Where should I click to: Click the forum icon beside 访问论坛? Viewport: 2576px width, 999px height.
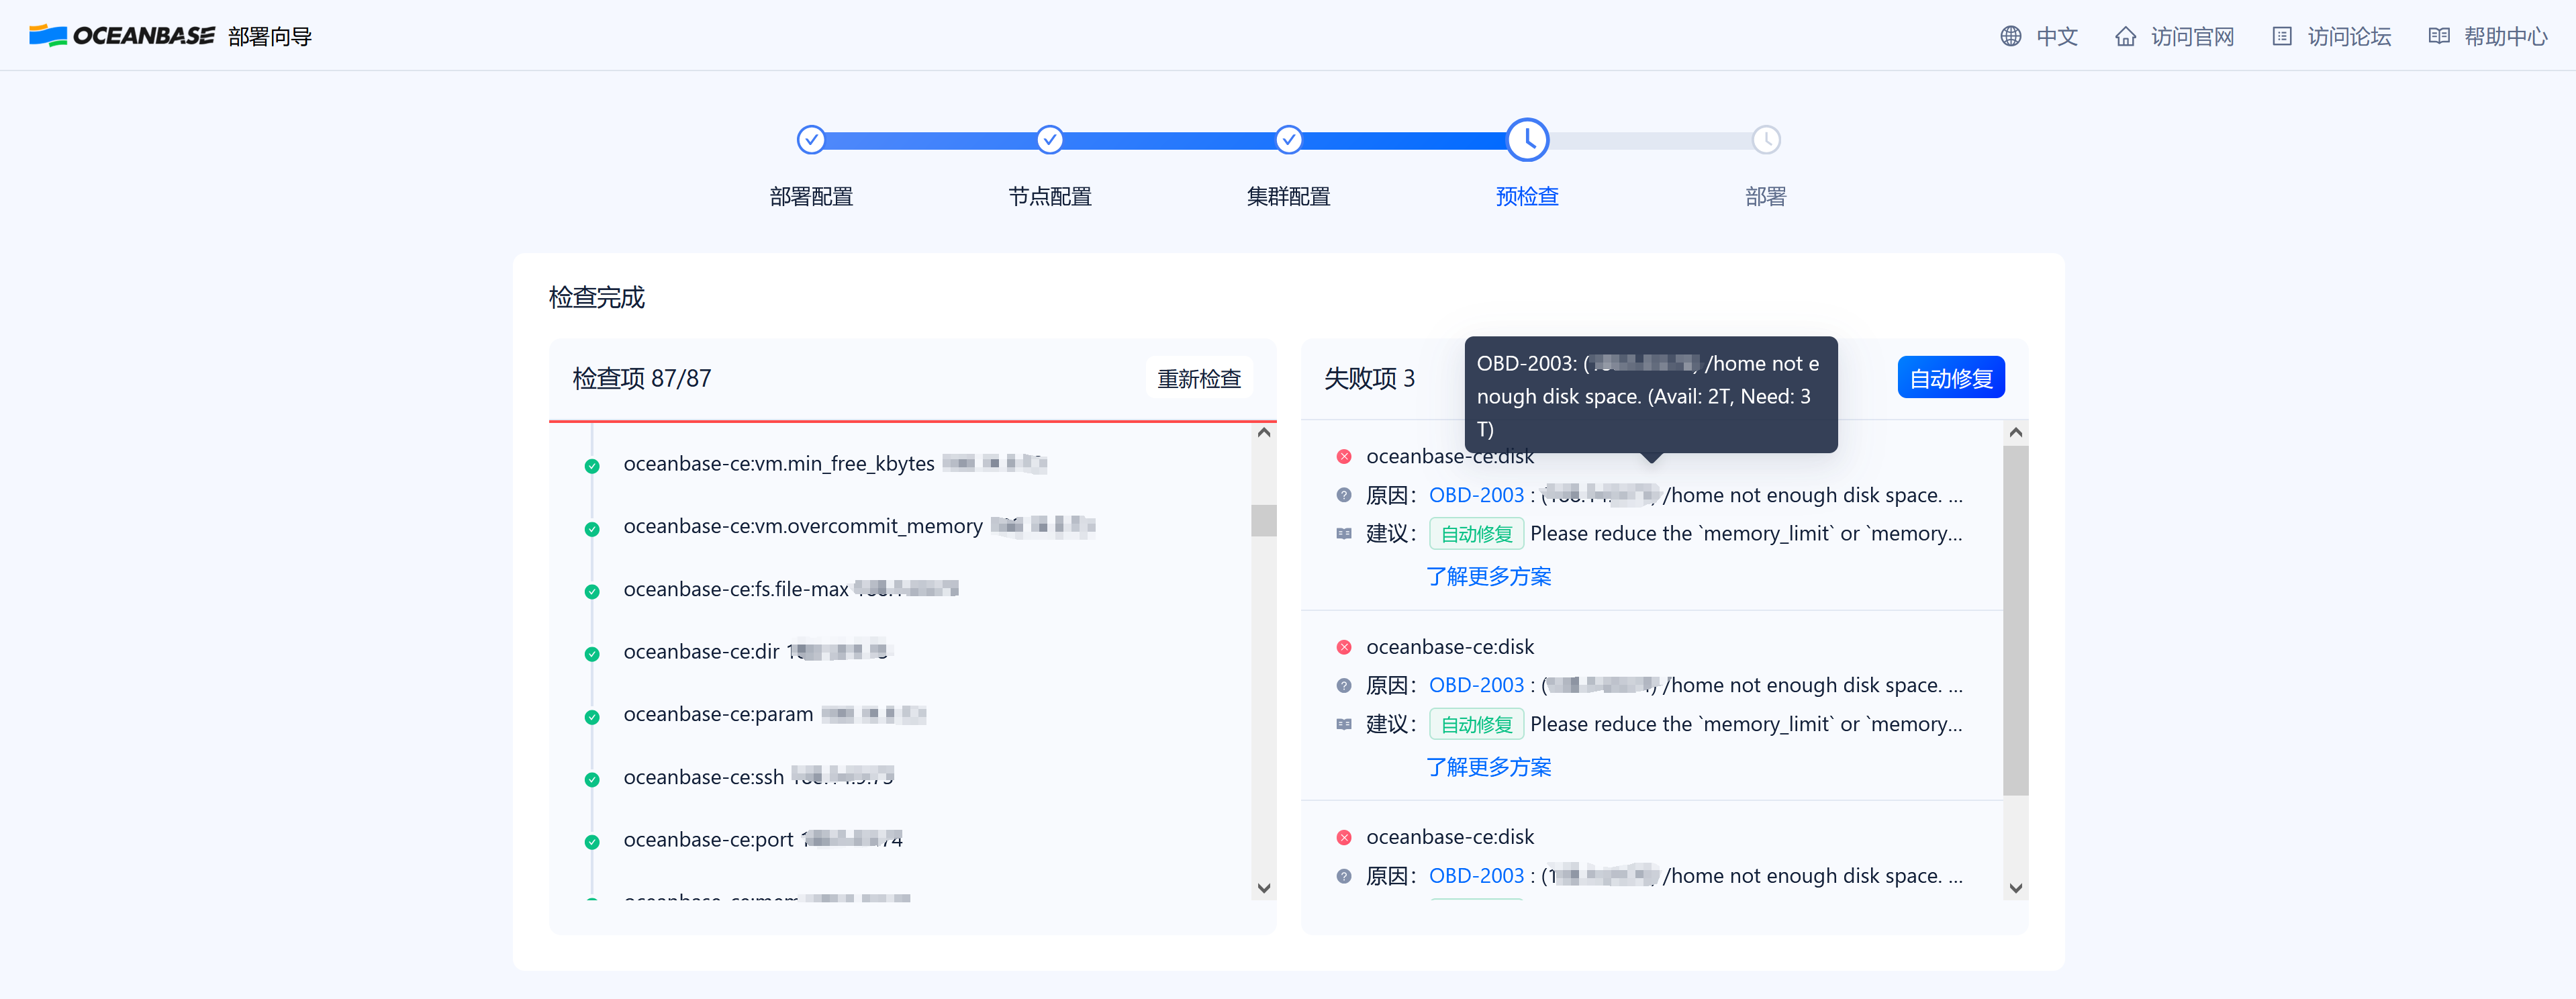pyautogui.click(x=2281, y=36)
